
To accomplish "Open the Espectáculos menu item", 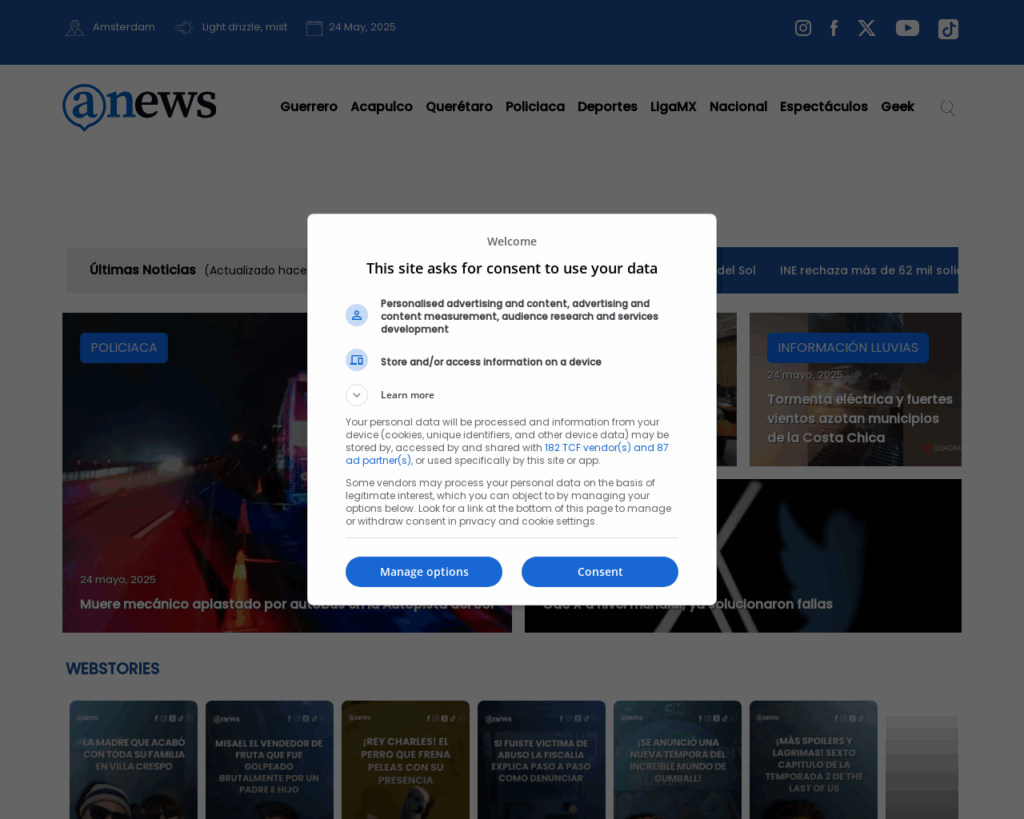I will click(823, 107).
